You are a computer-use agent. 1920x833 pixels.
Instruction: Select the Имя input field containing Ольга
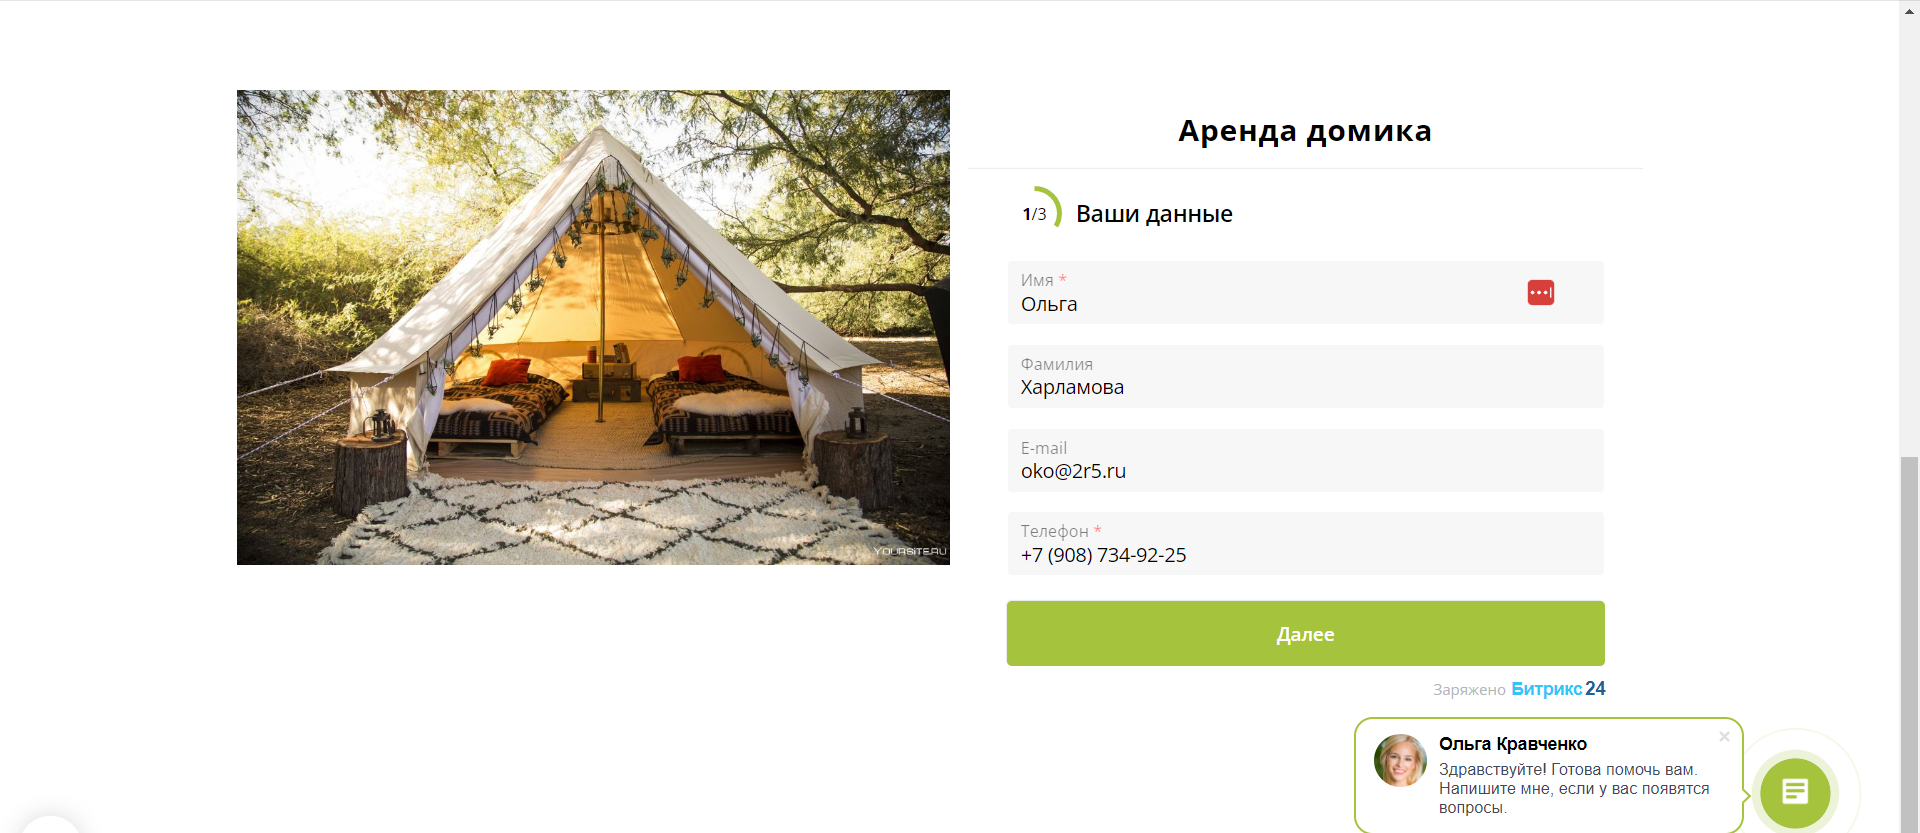1305,292
